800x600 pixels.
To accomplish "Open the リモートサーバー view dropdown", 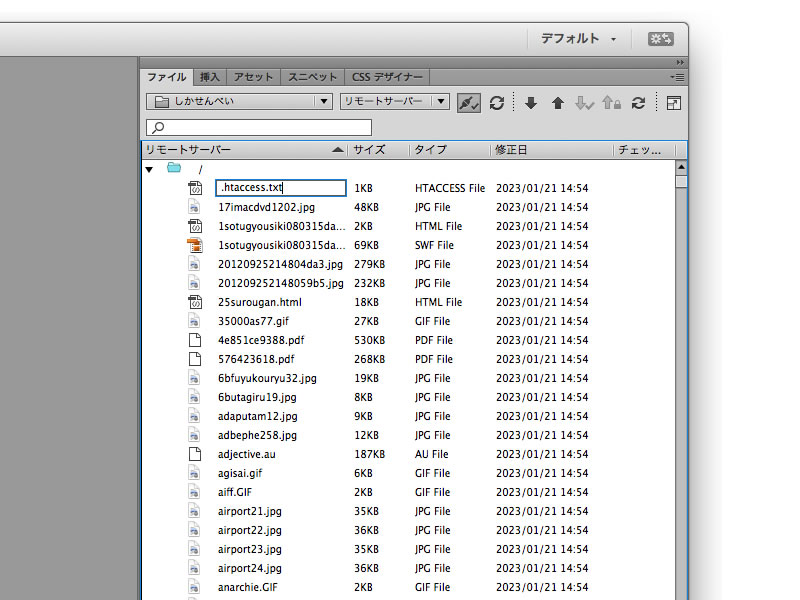I will pyautogui.click(x=394, y=102).
